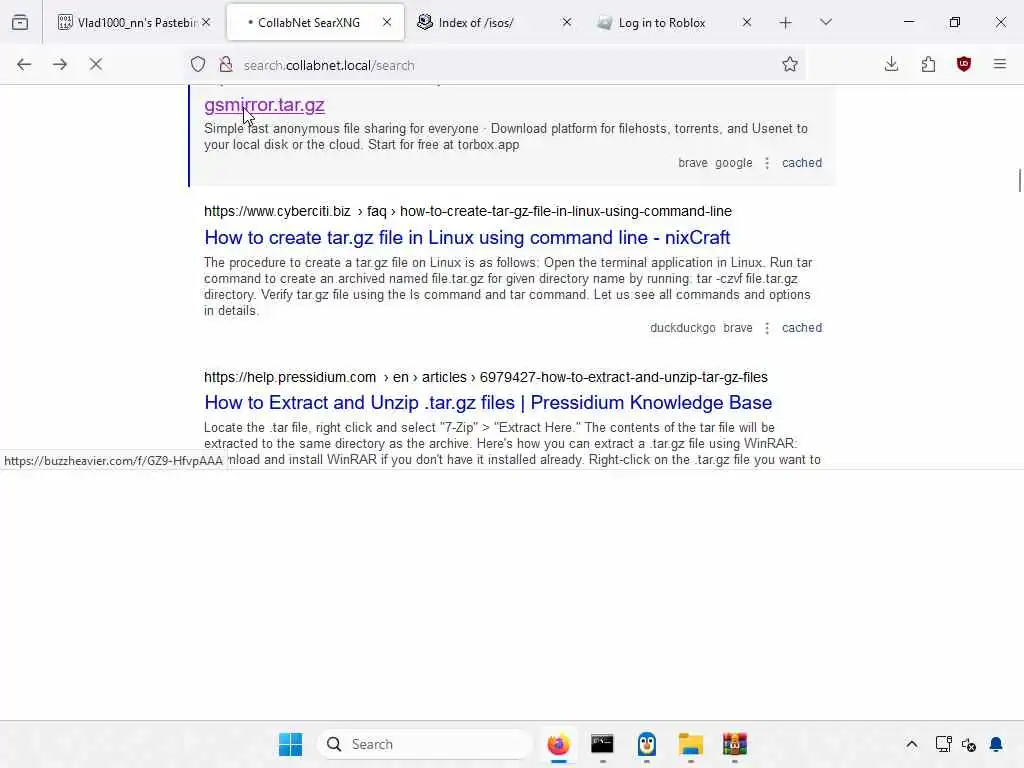
Task: Click the duckduckgo engine label under nixCraft result
Action: 682,328
